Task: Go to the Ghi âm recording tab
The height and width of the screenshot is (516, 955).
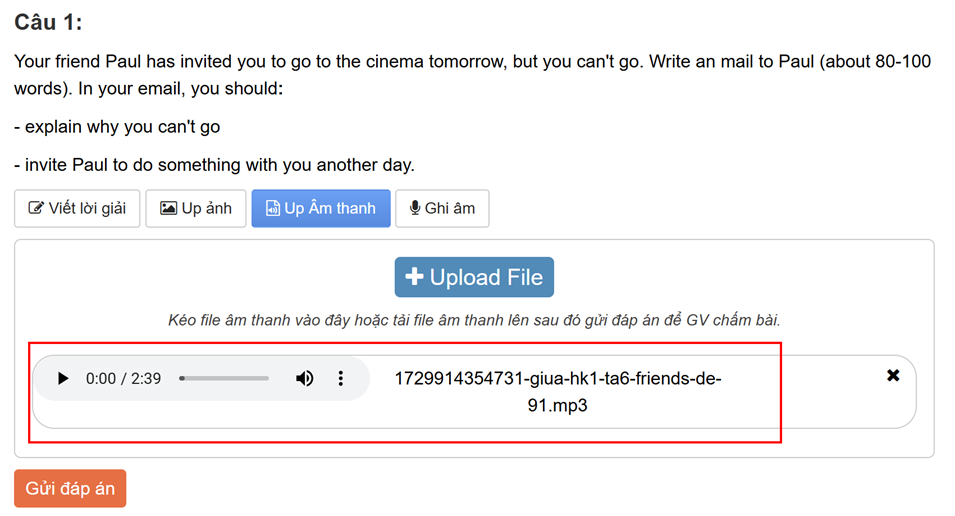Action: click(x=442, y=208)
